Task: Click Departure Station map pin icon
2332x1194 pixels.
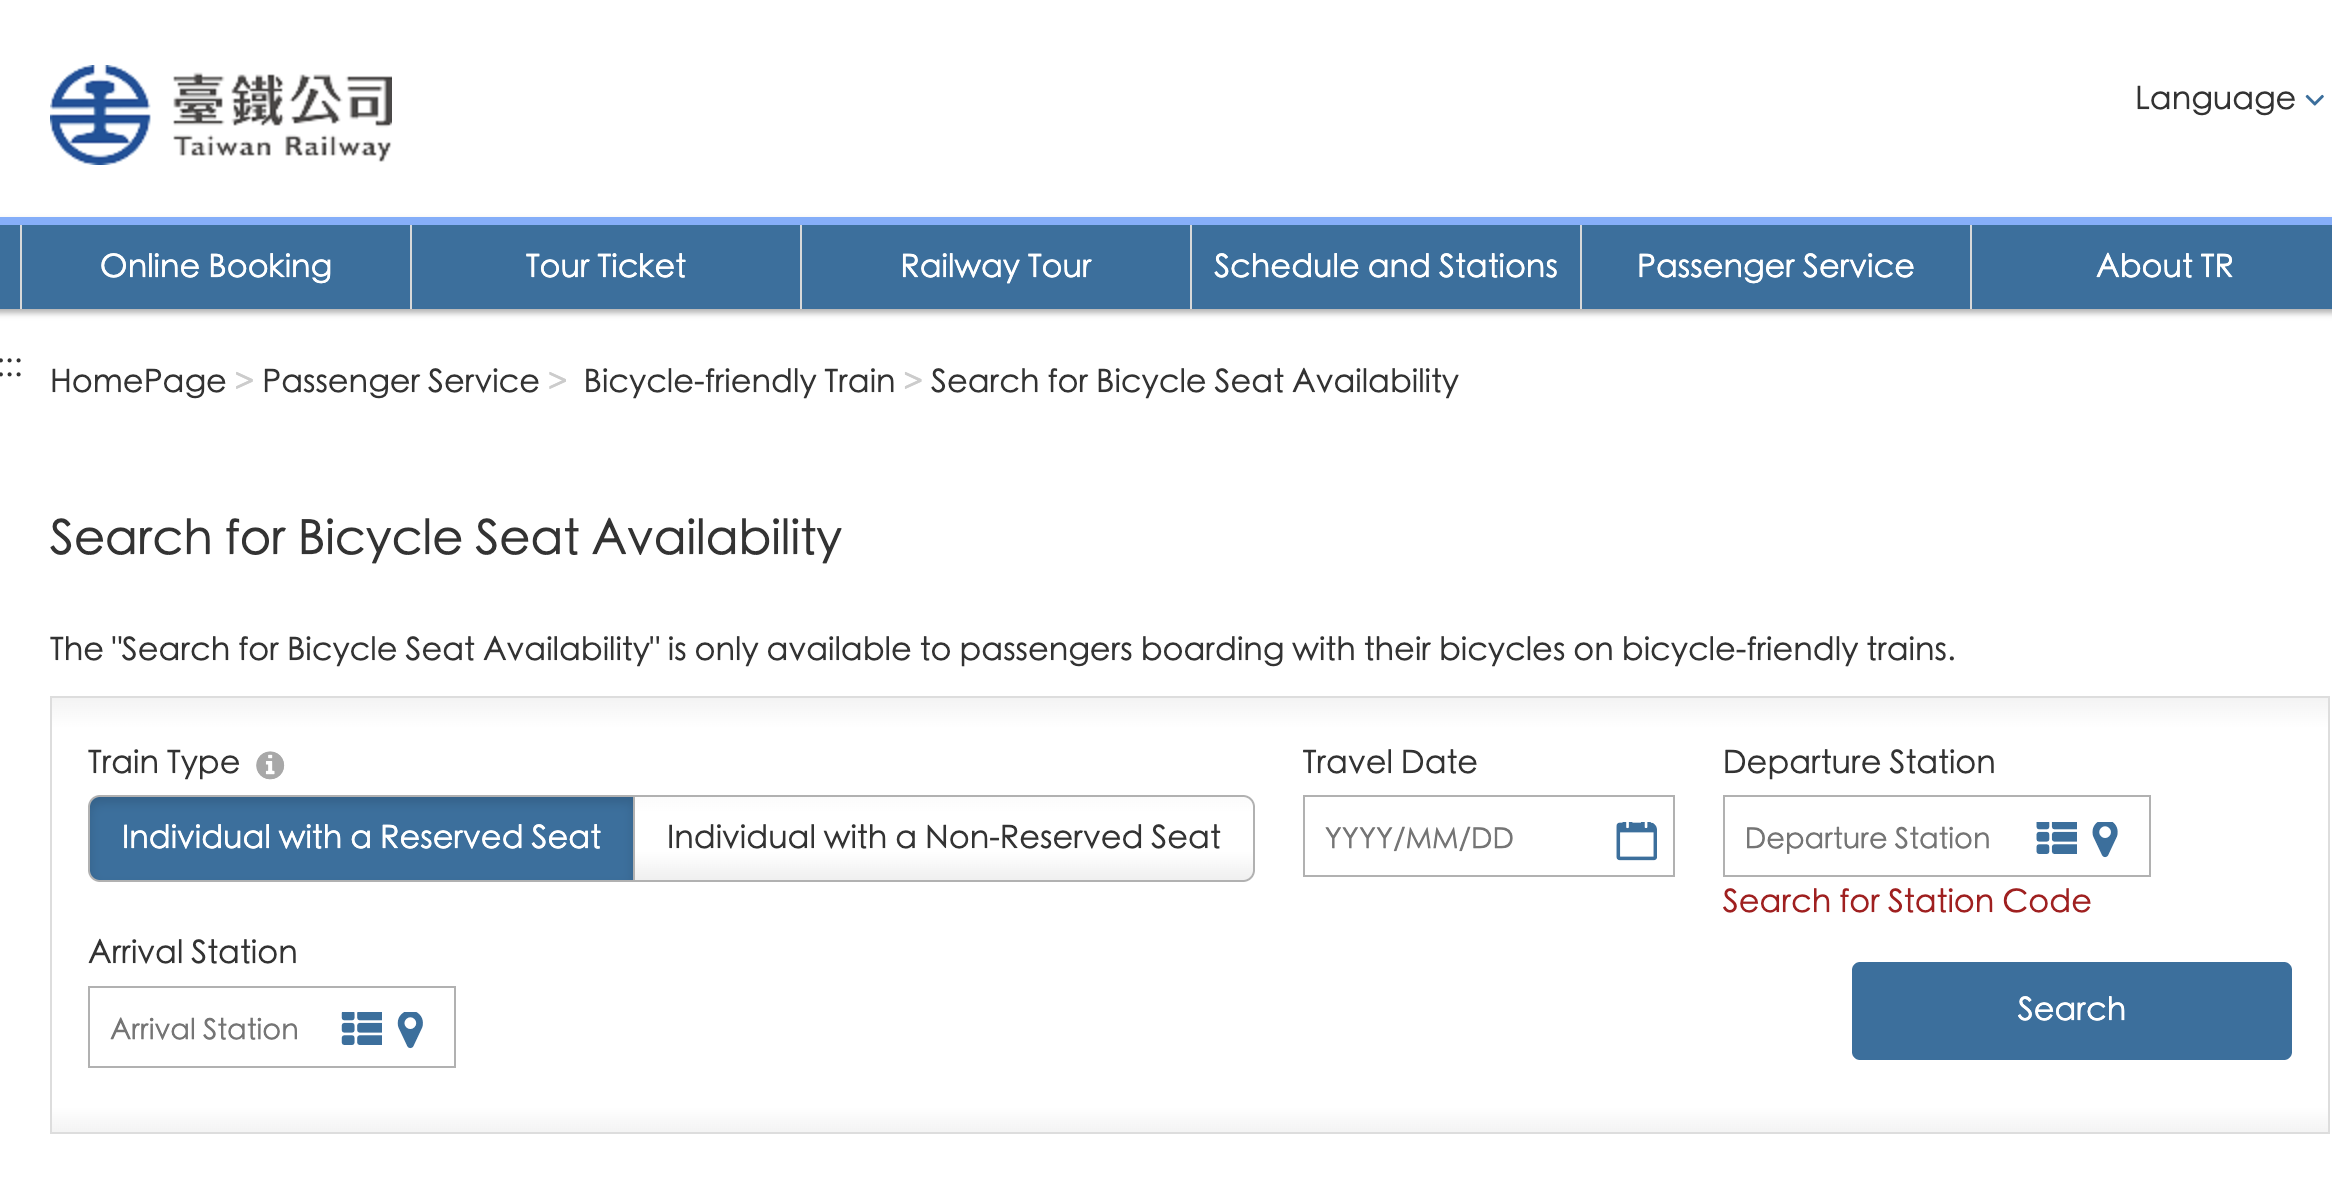Action: click(x=2105, y=838)
